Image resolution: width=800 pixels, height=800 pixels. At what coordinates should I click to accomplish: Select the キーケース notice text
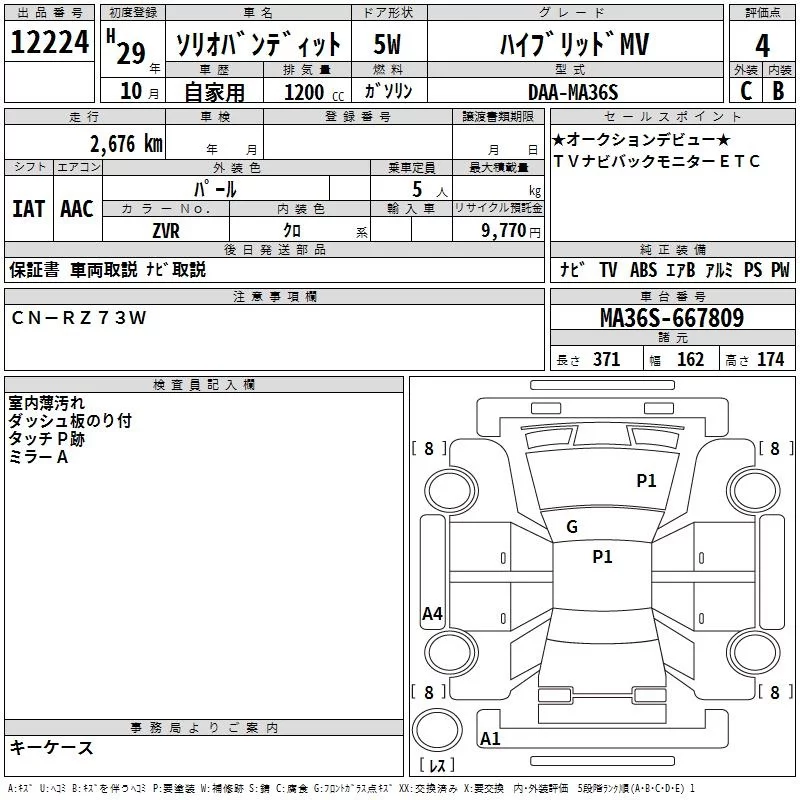coord(51,748)
